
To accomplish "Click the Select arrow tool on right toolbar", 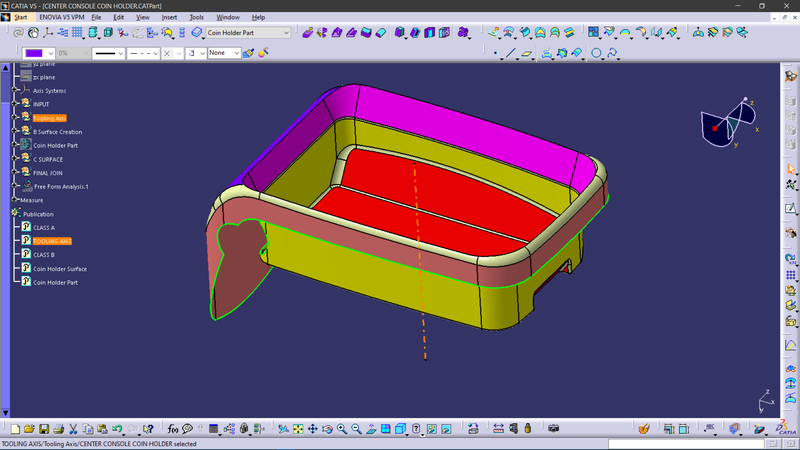I will [791, 169].
